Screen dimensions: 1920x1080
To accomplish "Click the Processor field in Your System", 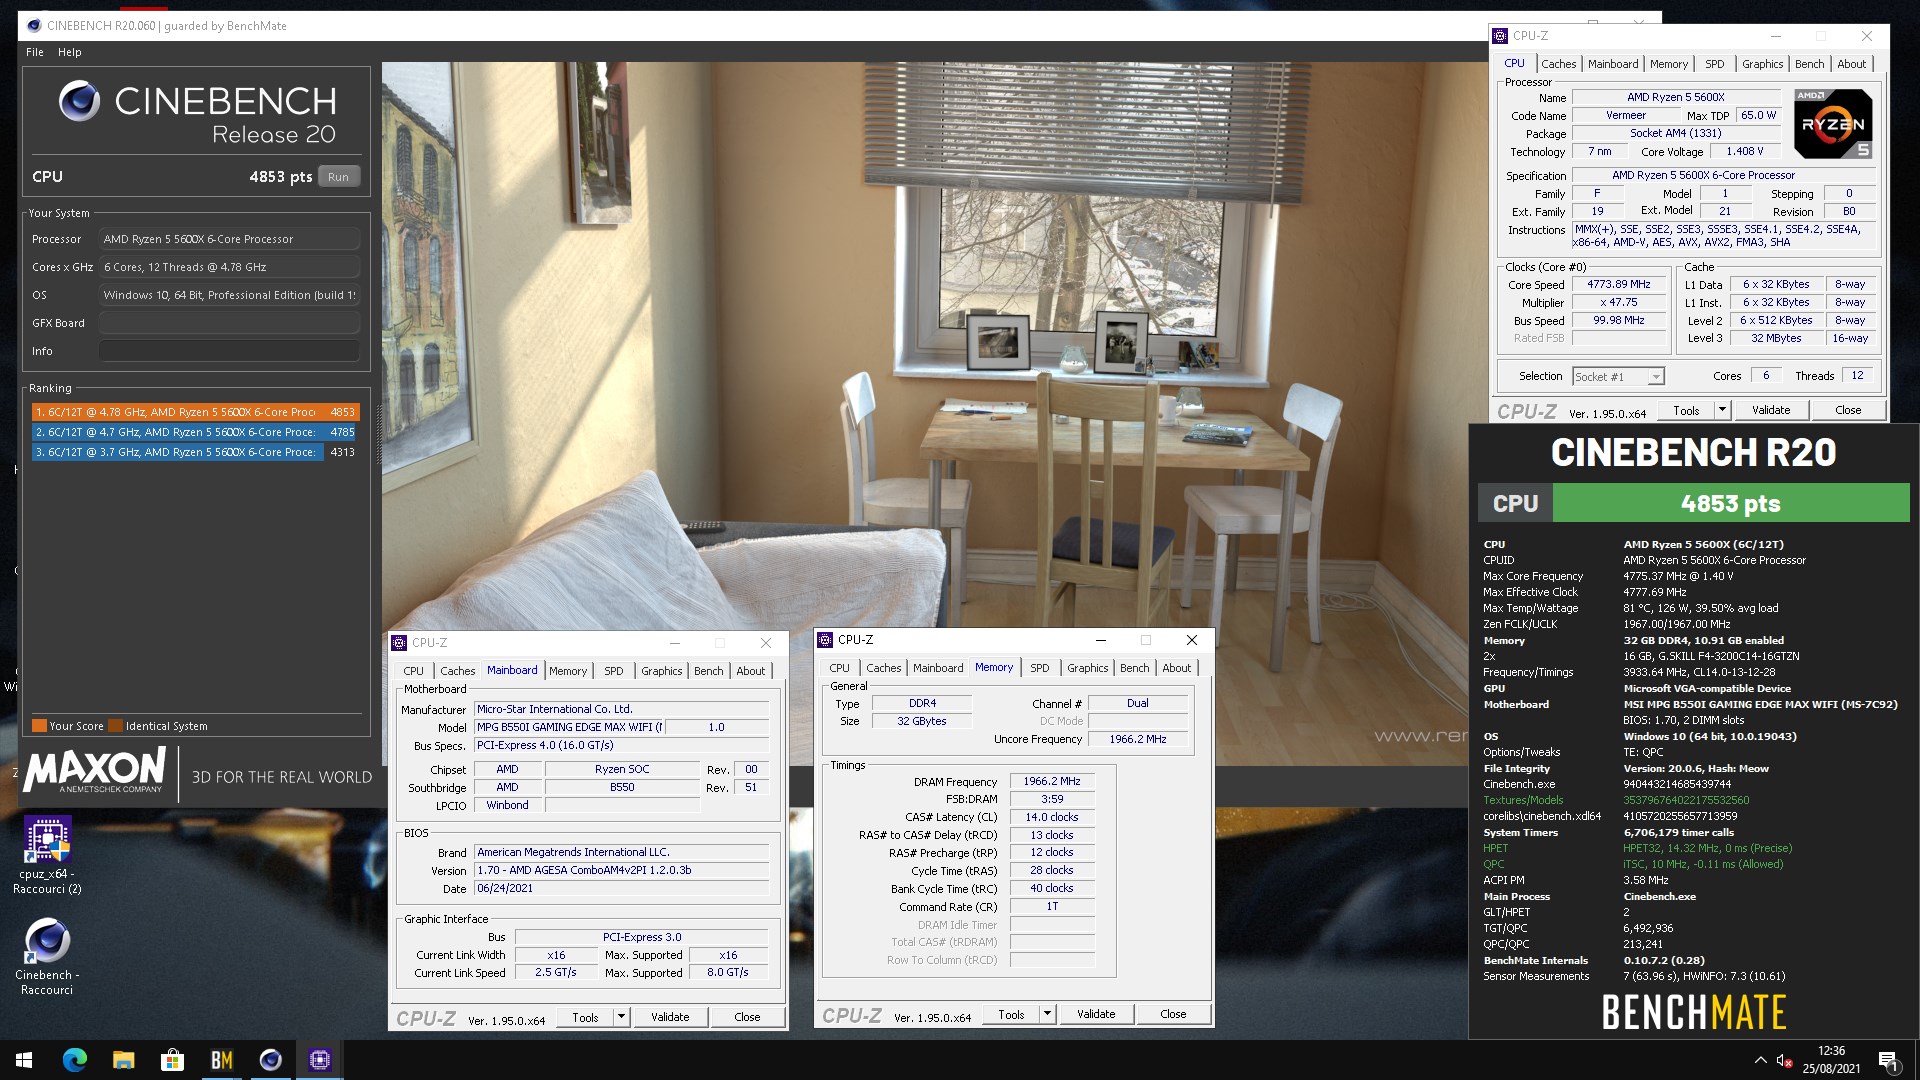I will [x=229, y=239].
